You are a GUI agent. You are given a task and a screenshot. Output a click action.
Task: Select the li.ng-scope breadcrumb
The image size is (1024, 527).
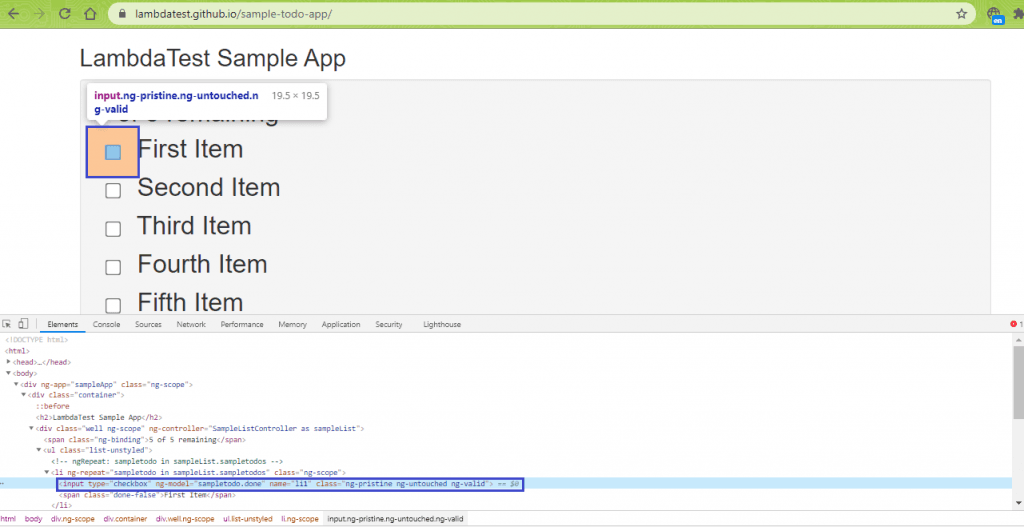pos(300,519)
